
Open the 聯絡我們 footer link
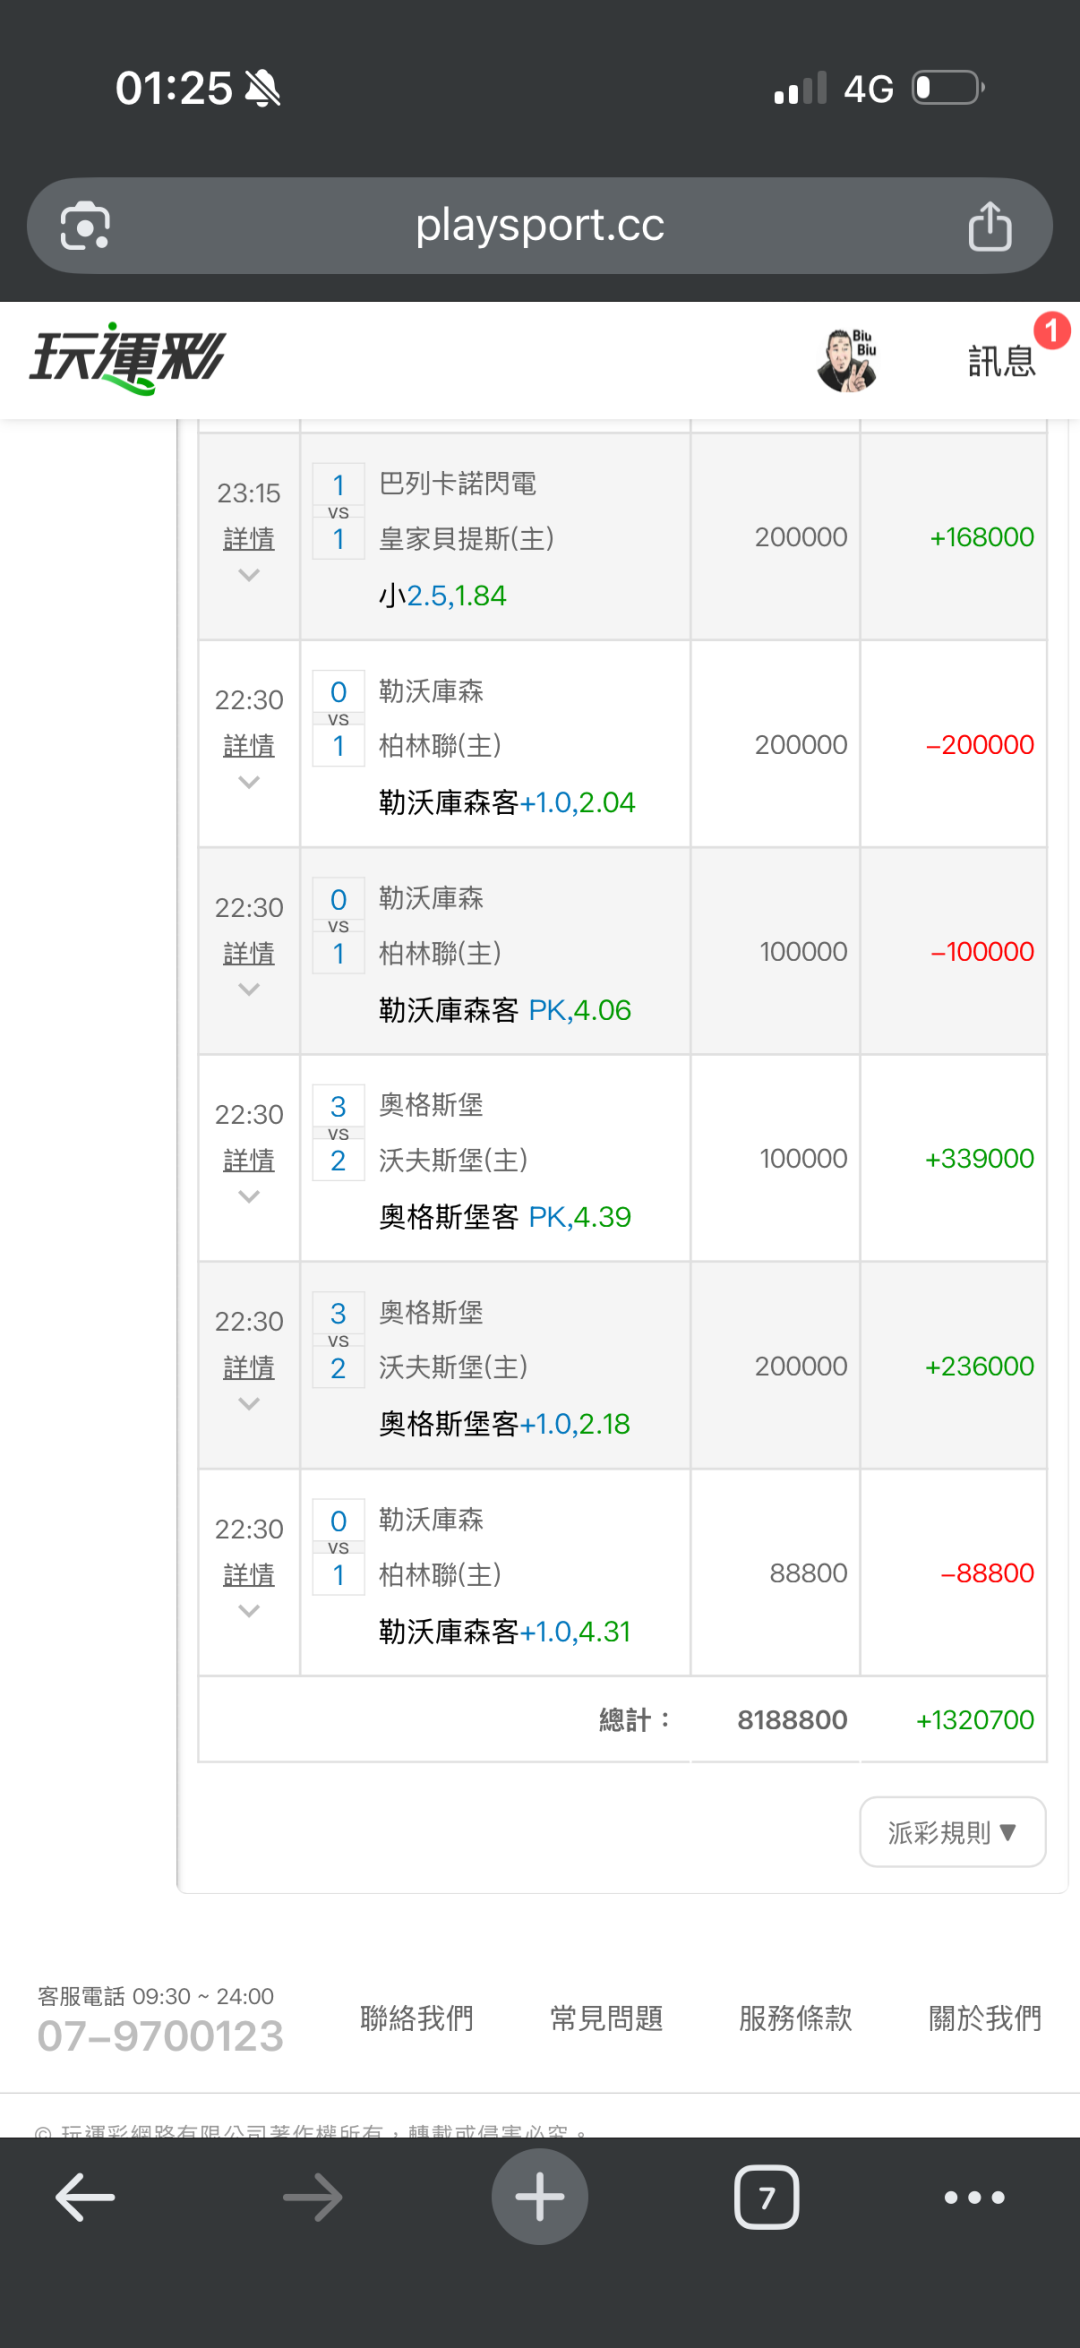coord(417,2018)
